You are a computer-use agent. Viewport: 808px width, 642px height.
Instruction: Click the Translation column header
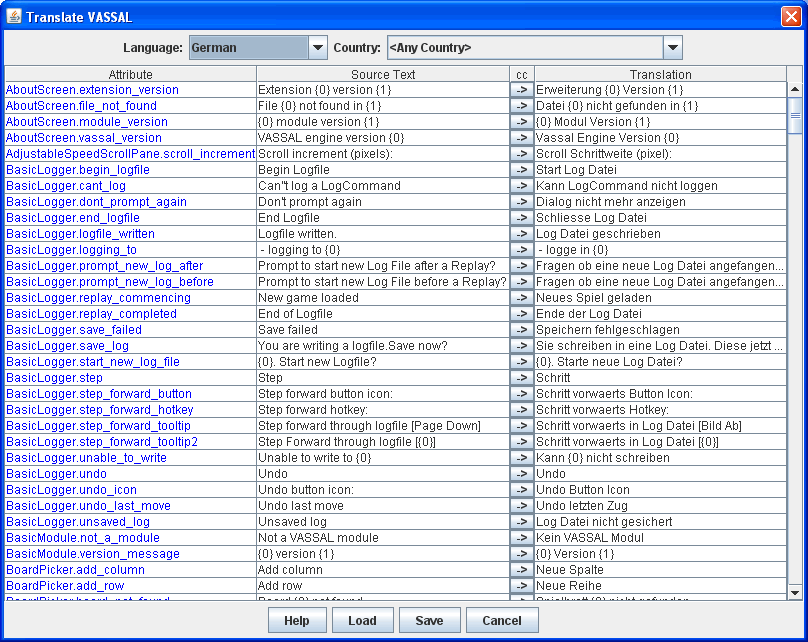[x=660, y=74]
